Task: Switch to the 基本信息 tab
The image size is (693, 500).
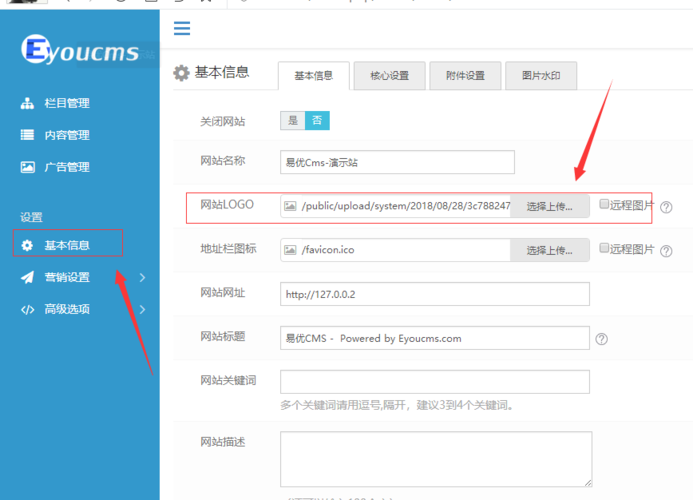Action: 314,76
